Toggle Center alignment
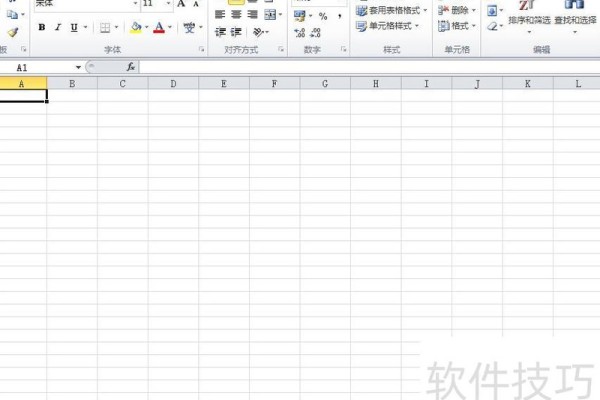Screen dimensions: 600x400 coord(236,15)
